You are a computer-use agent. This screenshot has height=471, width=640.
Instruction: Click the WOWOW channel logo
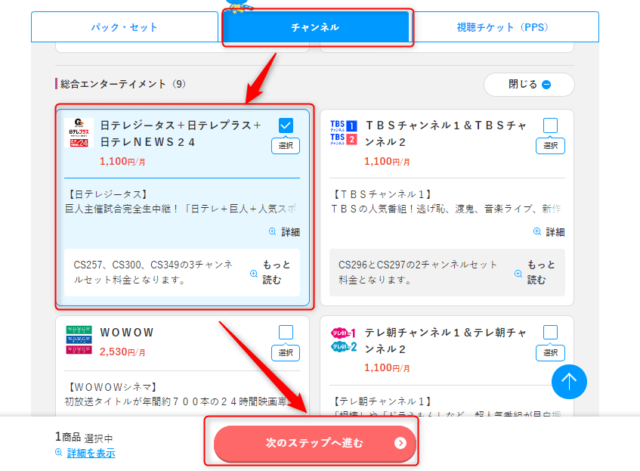pyautogui.click(x=79, y=340)
